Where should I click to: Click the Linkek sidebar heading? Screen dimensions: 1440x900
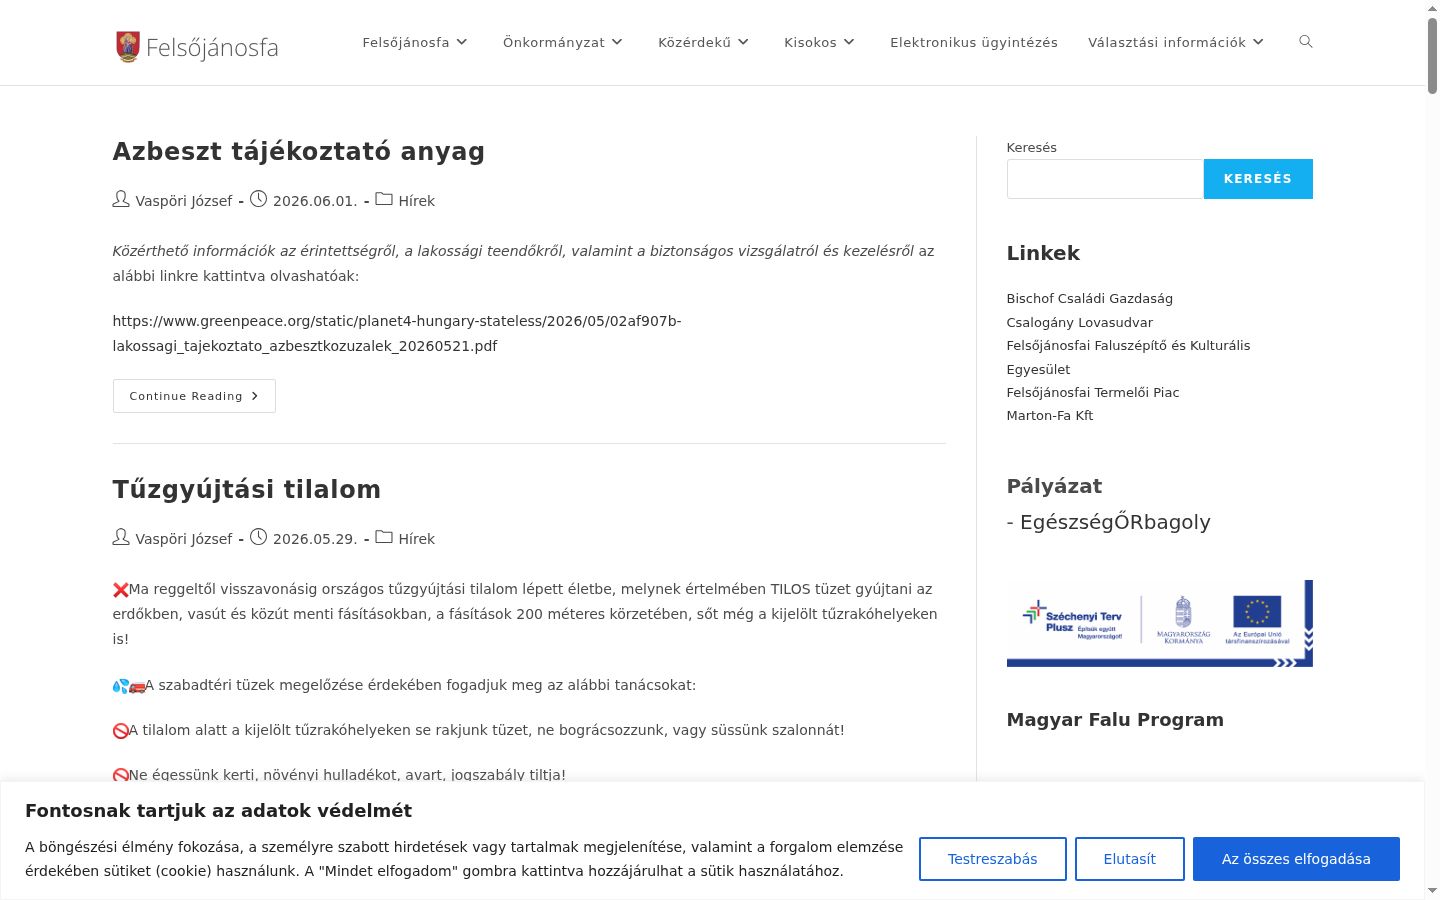click(x=1043, y=253)
